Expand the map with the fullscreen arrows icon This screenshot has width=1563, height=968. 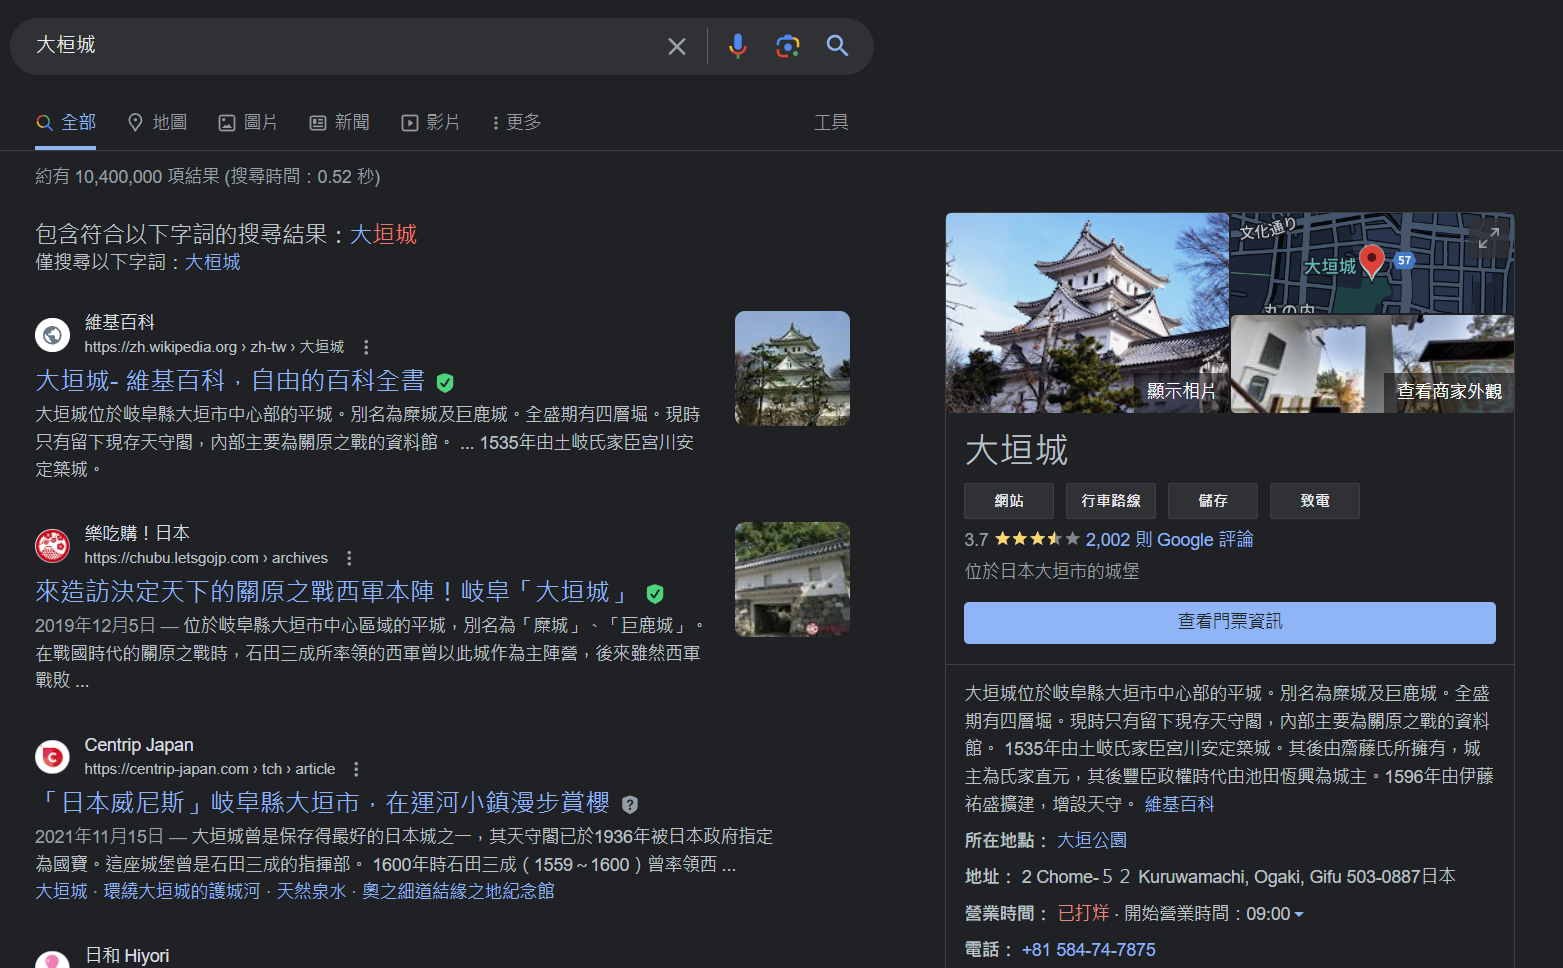pyautogui.click(x=1489, y=238)
